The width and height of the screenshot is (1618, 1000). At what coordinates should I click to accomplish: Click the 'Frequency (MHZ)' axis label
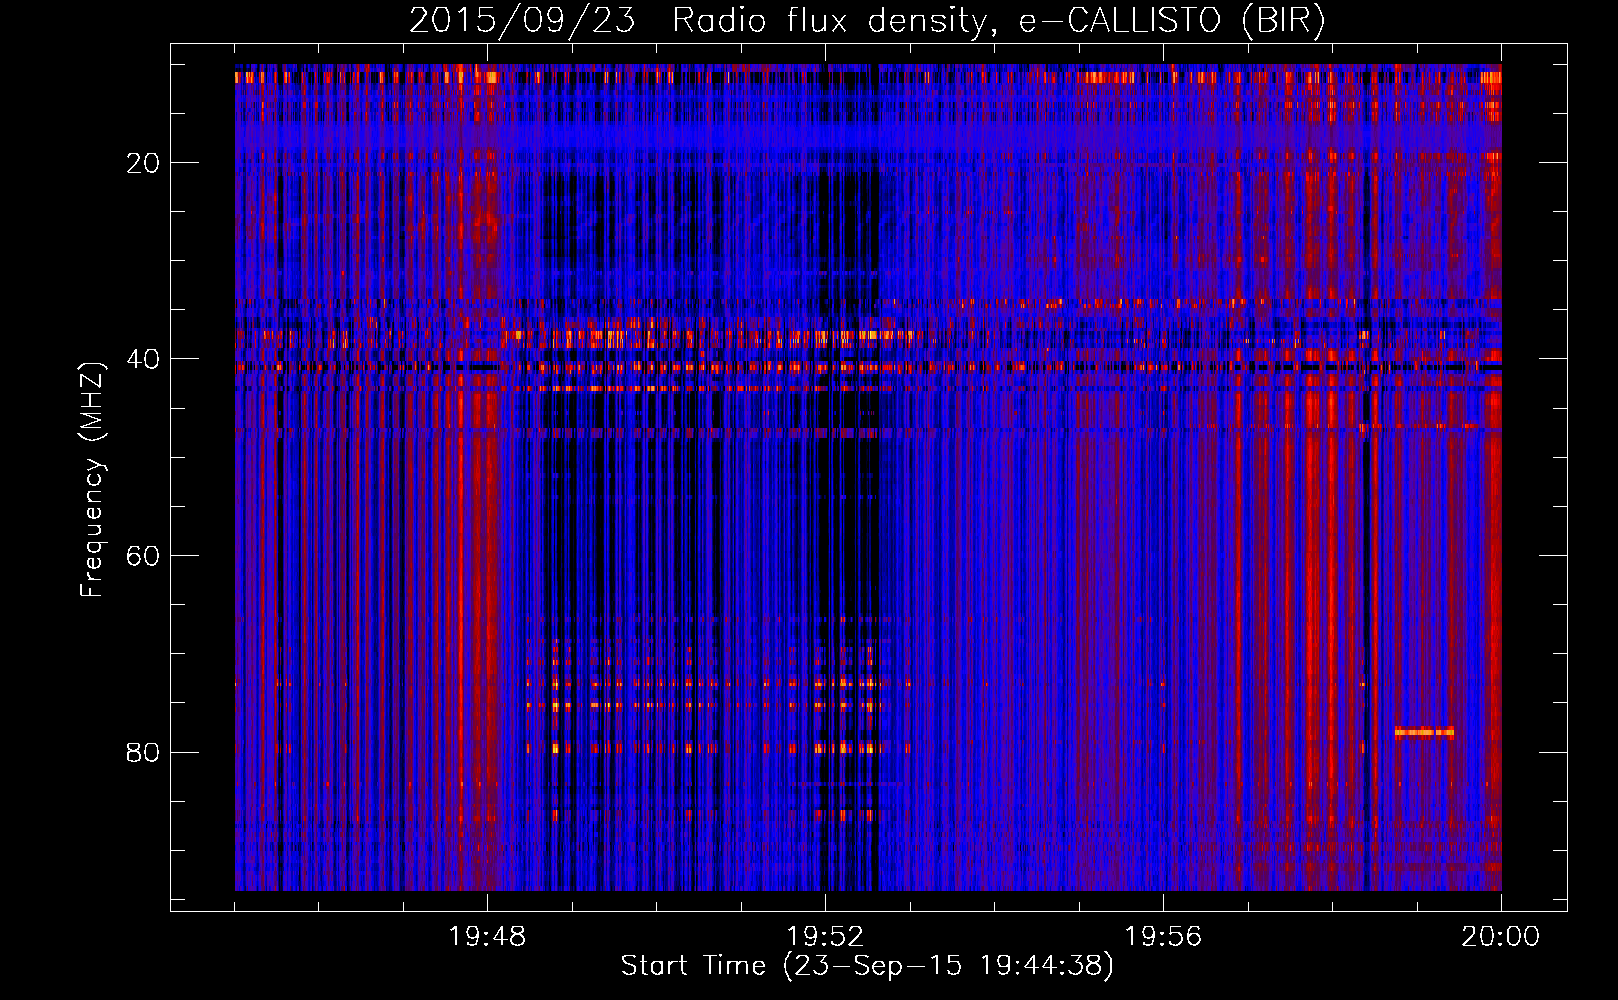click(92, 480)
